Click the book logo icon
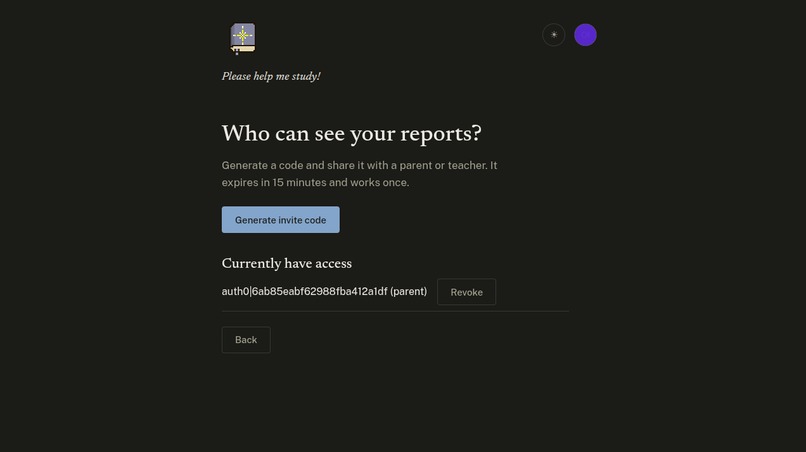Viewport: 806px width, 452px height. pyautogui.click(x=243, y=39)
